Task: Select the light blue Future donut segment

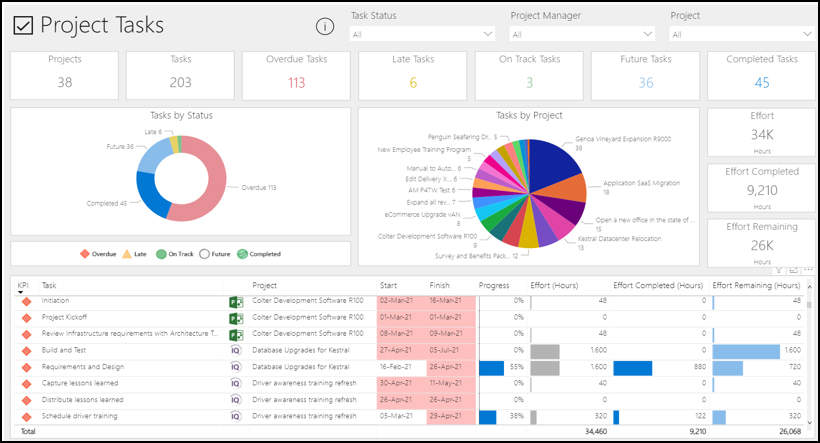Action: pyautogui.click(x=152, y=156)
